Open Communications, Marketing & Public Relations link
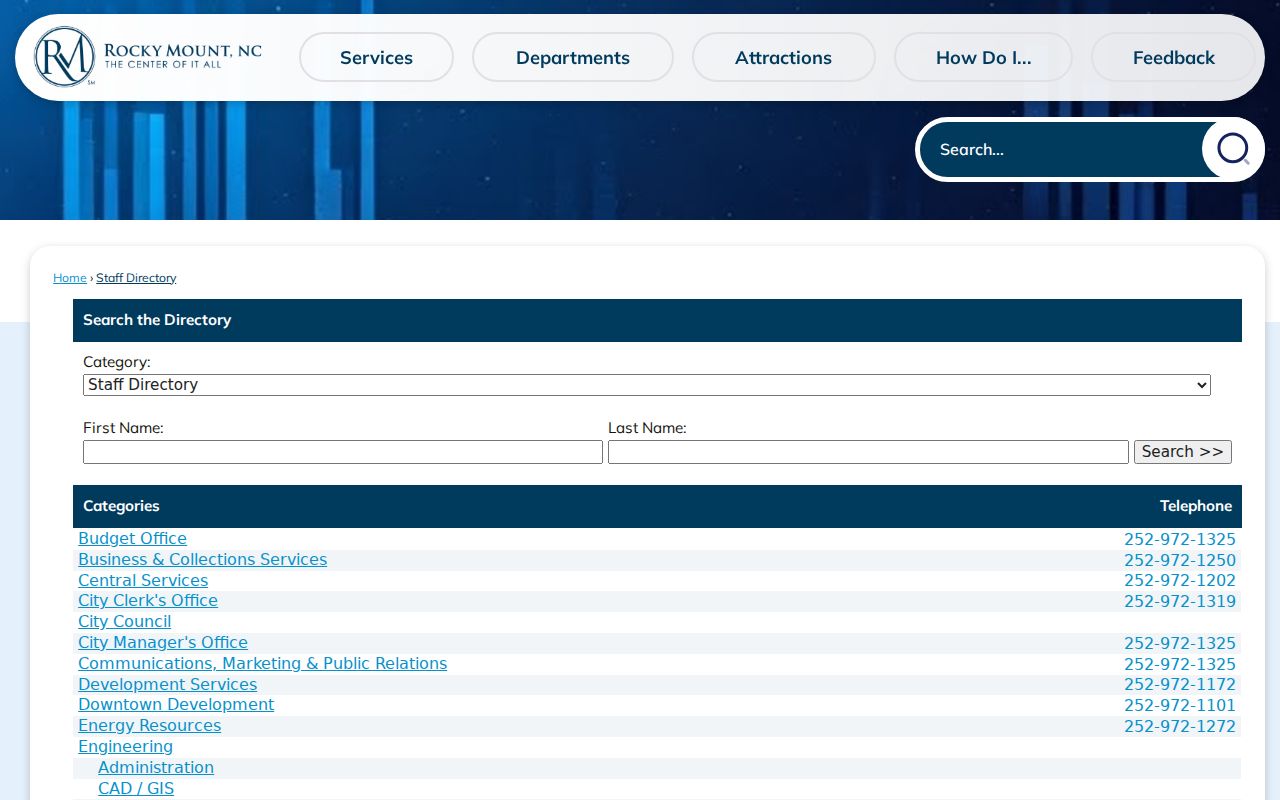The width and height of the screenshot is (1280, 800). click(262, 664)
